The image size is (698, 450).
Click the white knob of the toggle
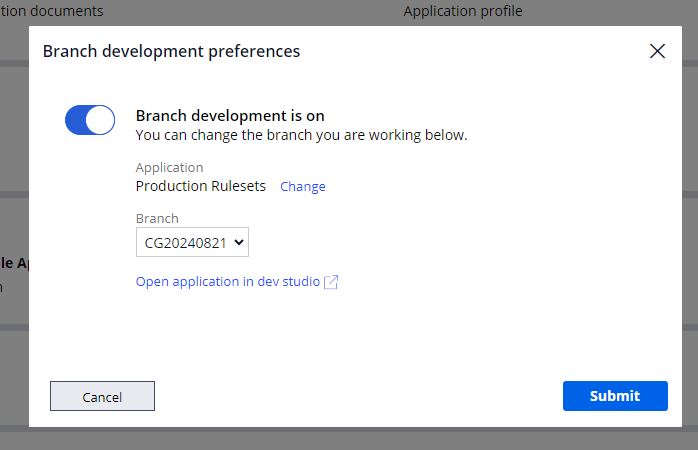[x=101, y=120]
